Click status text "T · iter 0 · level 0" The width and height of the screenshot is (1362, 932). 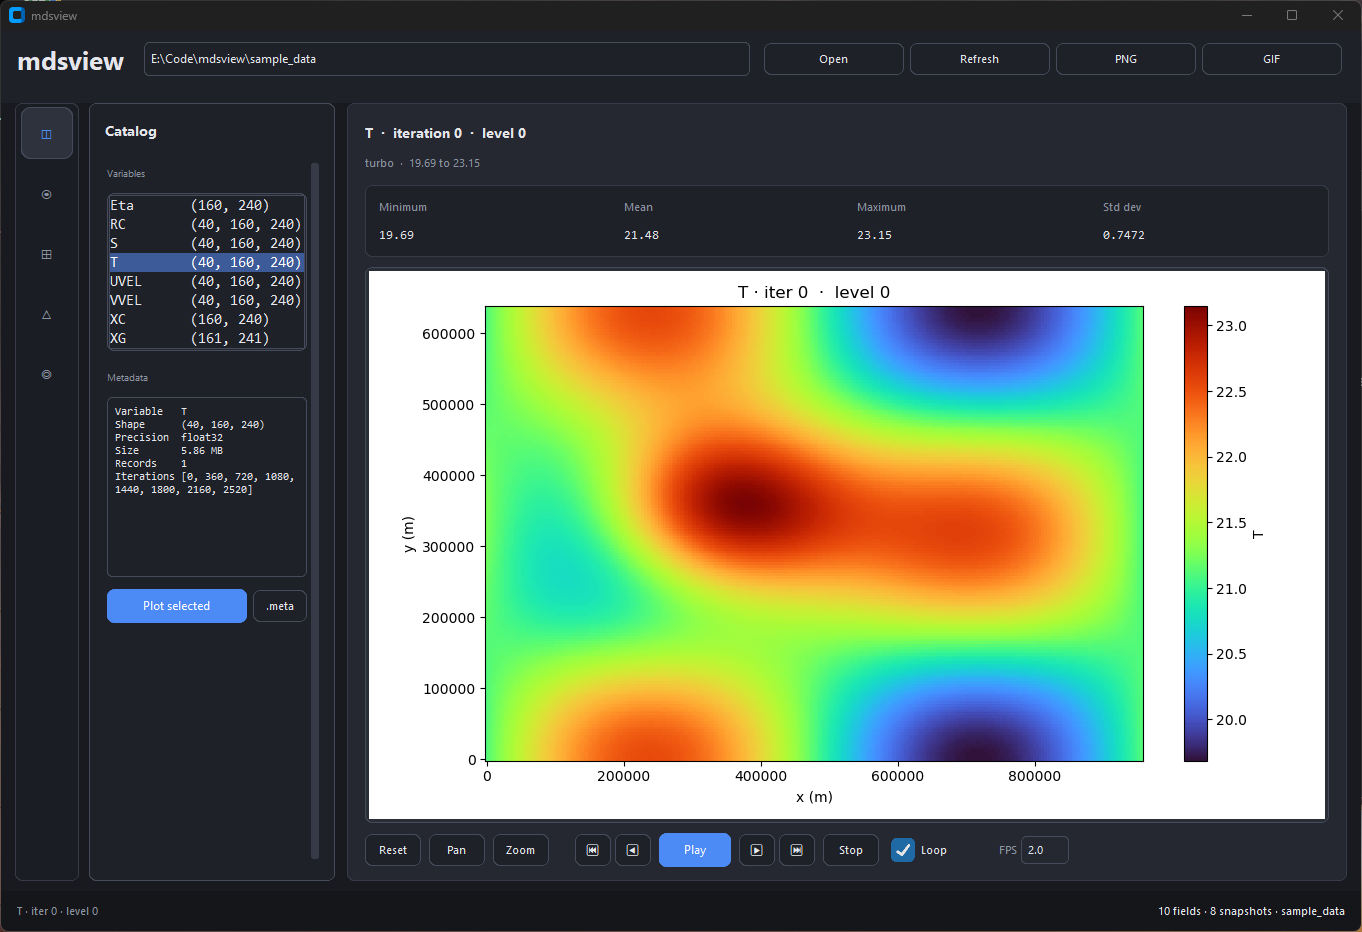click(57, 911)
